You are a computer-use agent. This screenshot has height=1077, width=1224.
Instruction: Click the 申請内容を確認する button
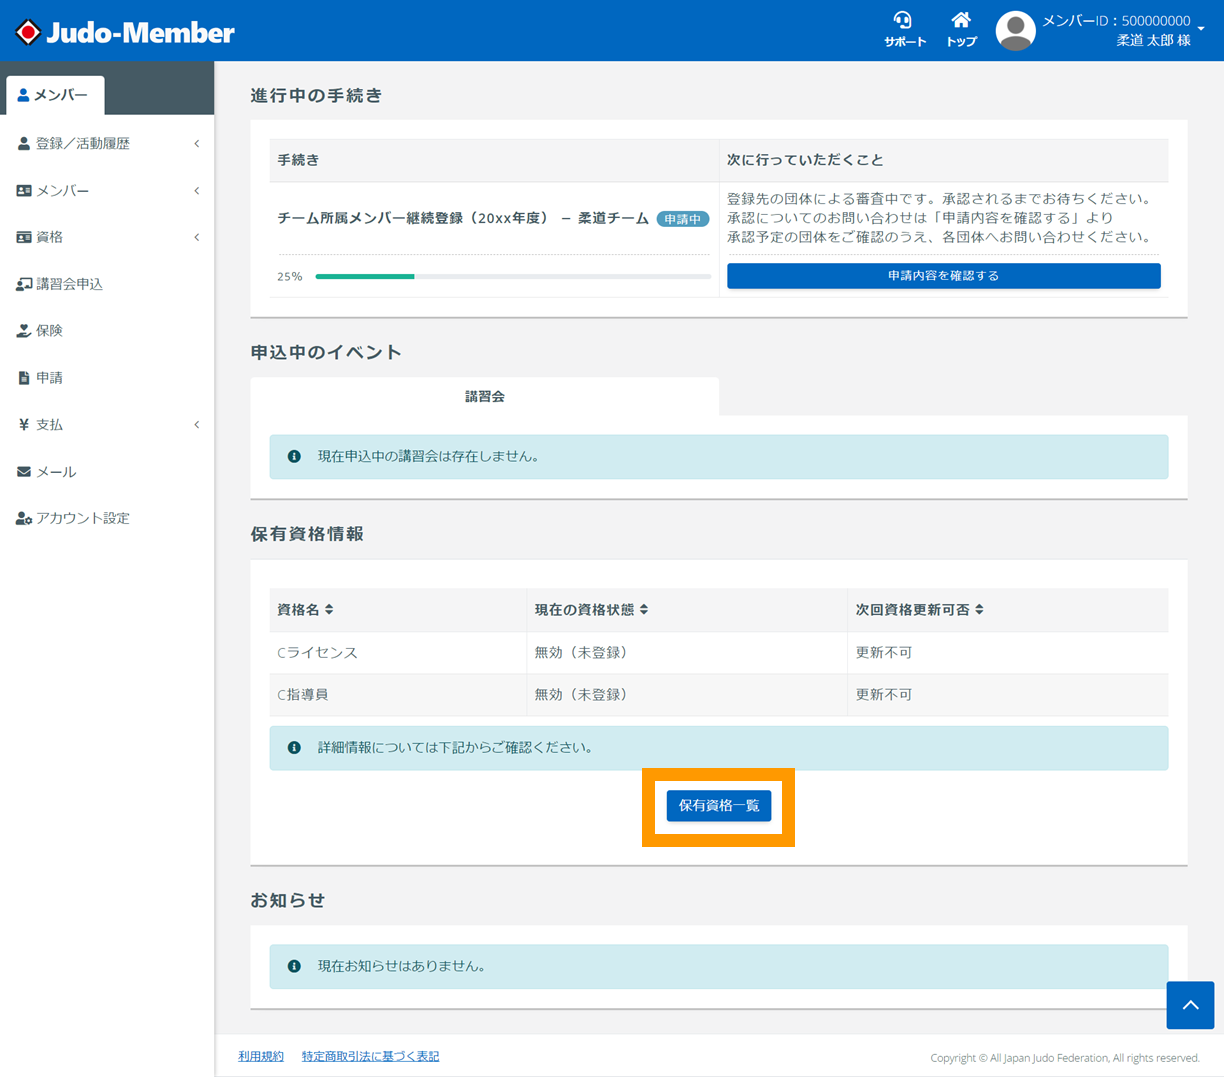point(943,276)
